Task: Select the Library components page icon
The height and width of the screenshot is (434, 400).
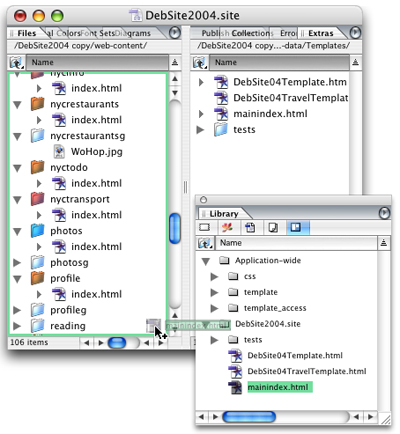Action: [273, 227]
